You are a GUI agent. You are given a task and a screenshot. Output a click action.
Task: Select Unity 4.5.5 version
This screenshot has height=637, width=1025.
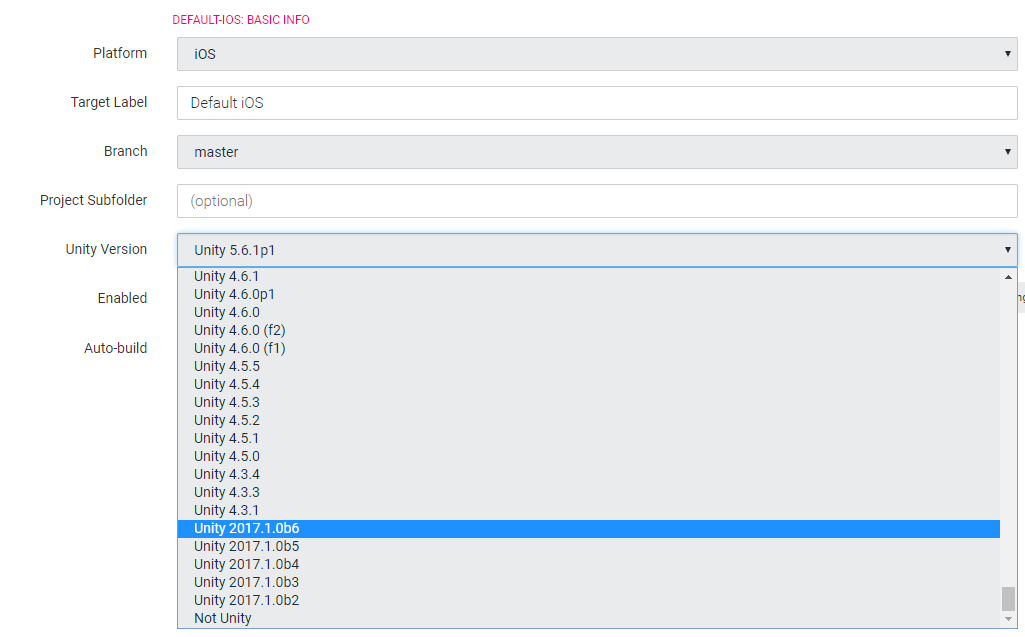(x=588, y=366)
